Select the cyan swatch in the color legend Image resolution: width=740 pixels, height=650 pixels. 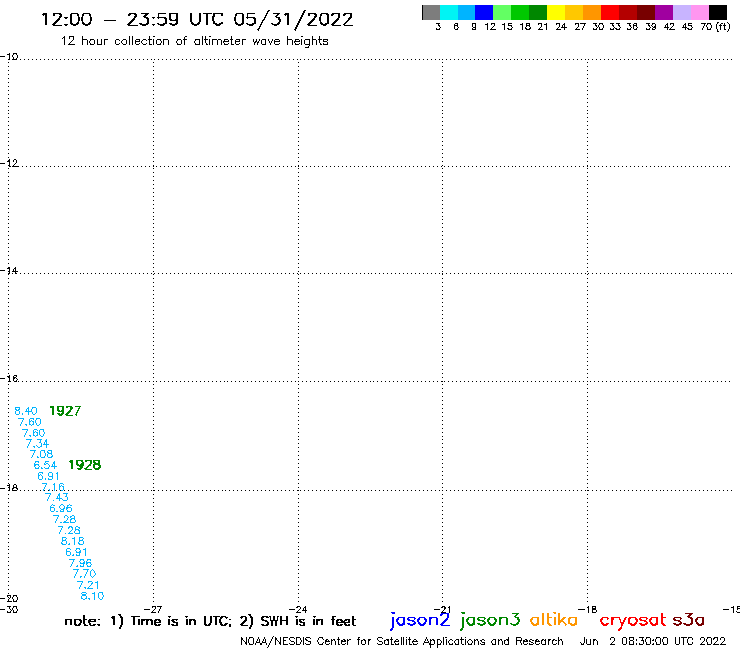point(449,12)
